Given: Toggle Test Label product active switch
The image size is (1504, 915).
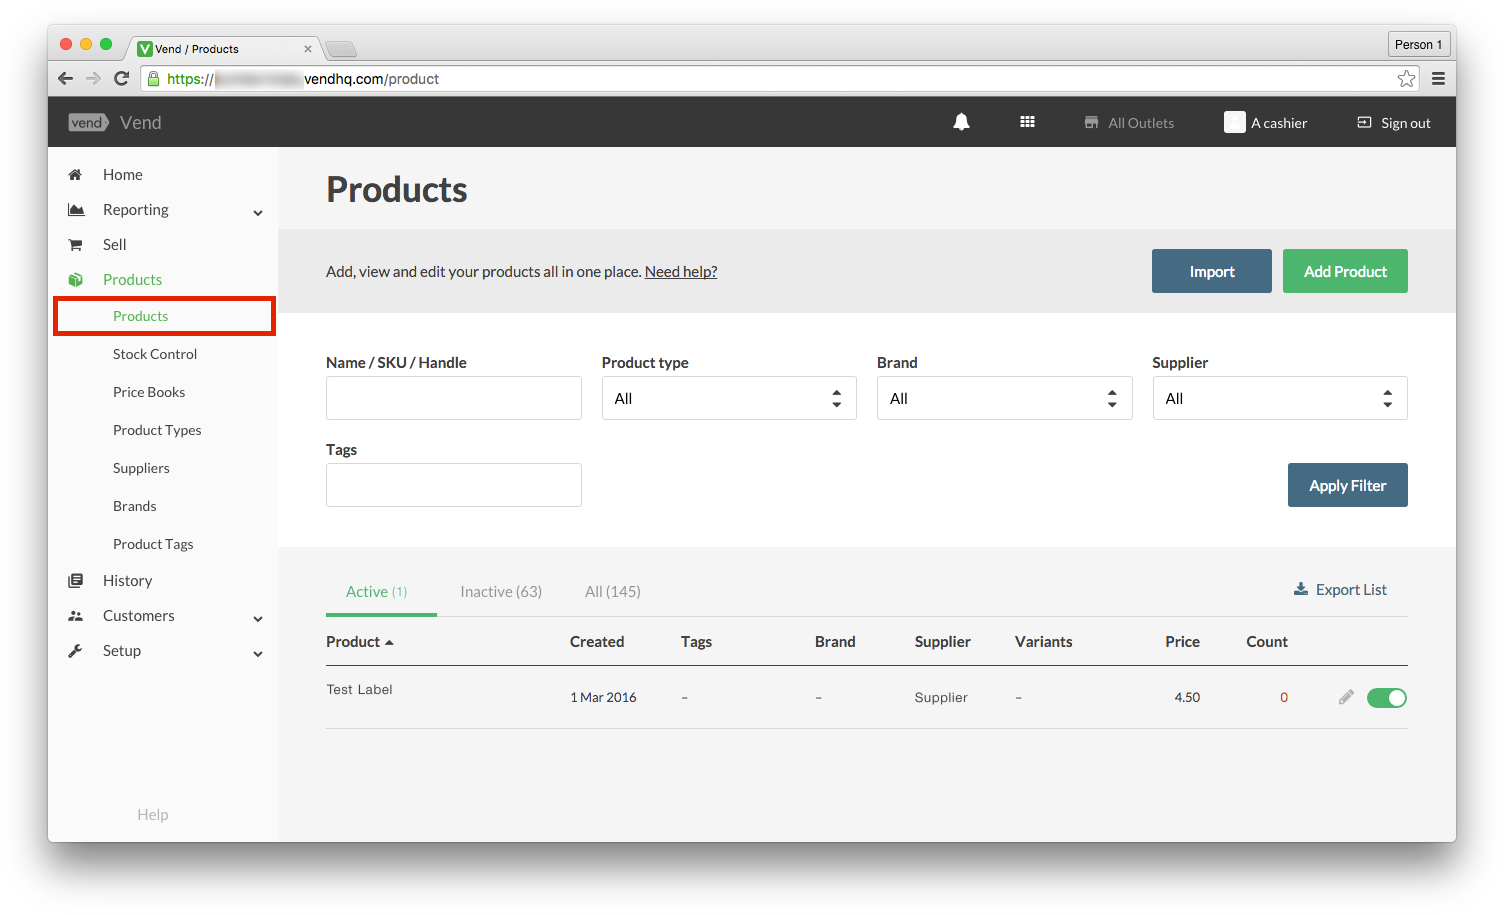Looking at the screenshot, I should tap(1386, 698).
